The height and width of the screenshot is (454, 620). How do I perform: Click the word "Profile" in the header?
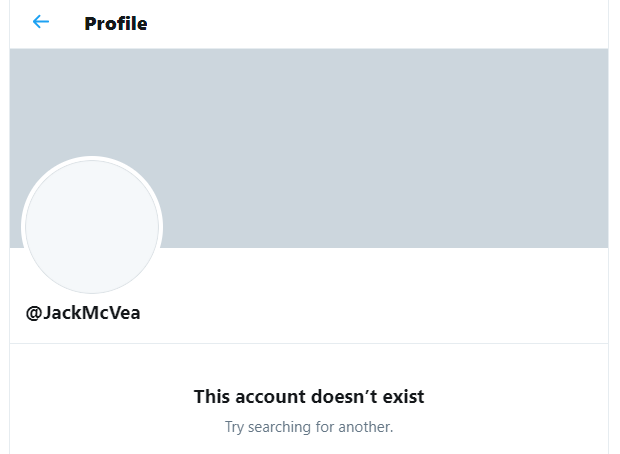pos(116,23)
